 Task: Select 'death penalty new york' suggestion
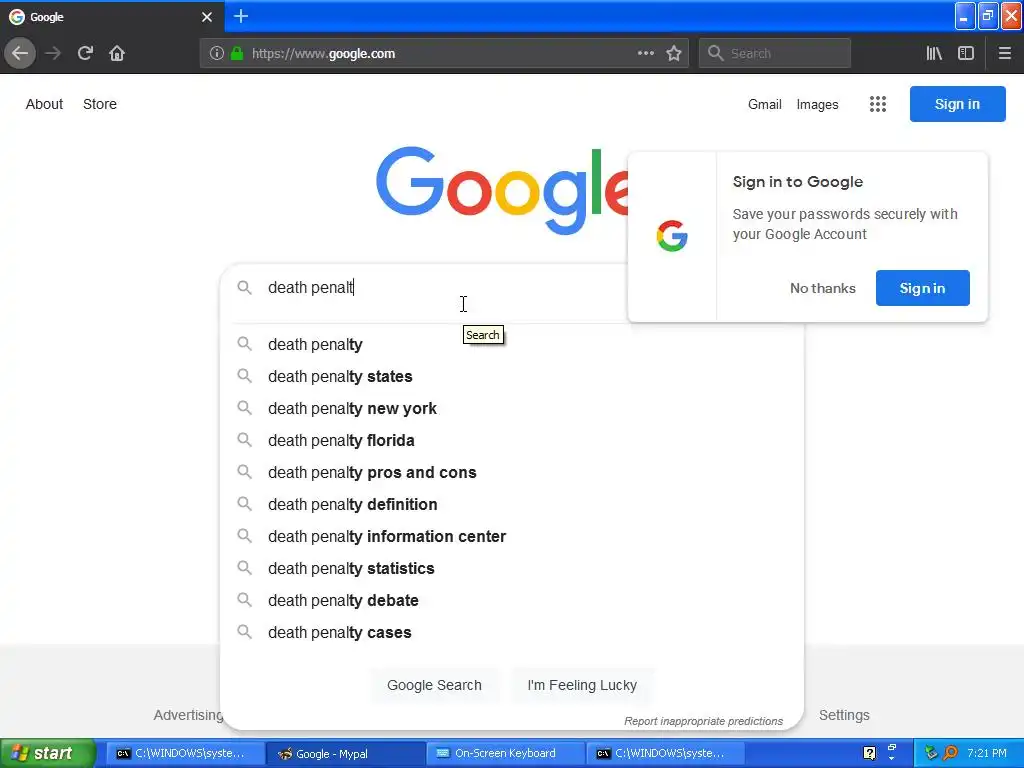(512, 408)
